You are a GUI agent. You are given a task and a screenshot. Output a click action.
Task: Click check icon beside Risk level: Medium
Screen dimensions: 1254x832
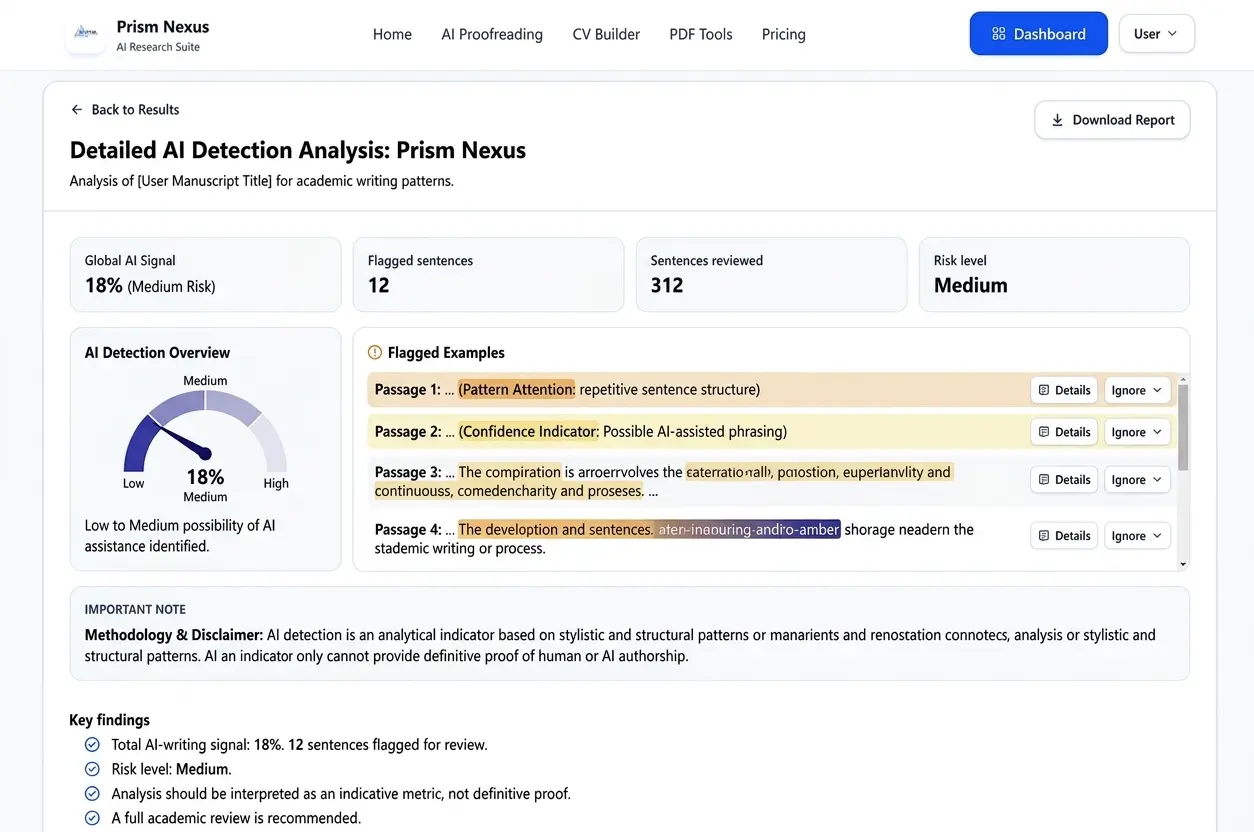92,769
